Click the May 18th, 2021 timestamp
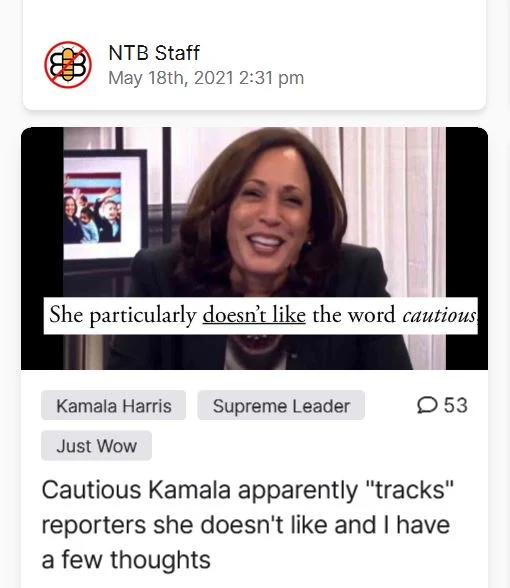The image size is (510, 588). click(206, 78)
